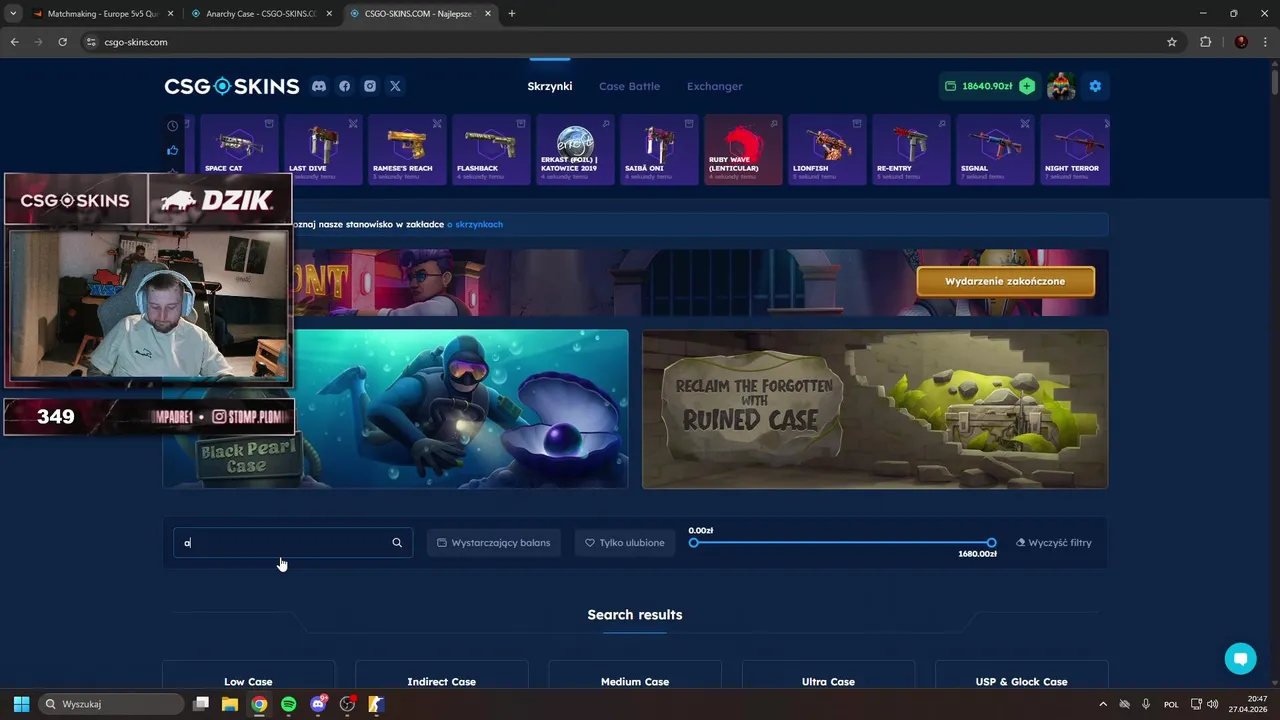Screen dimensions: 1280x720
Task: Open File Explorer from taskbar
Action: 229,704
